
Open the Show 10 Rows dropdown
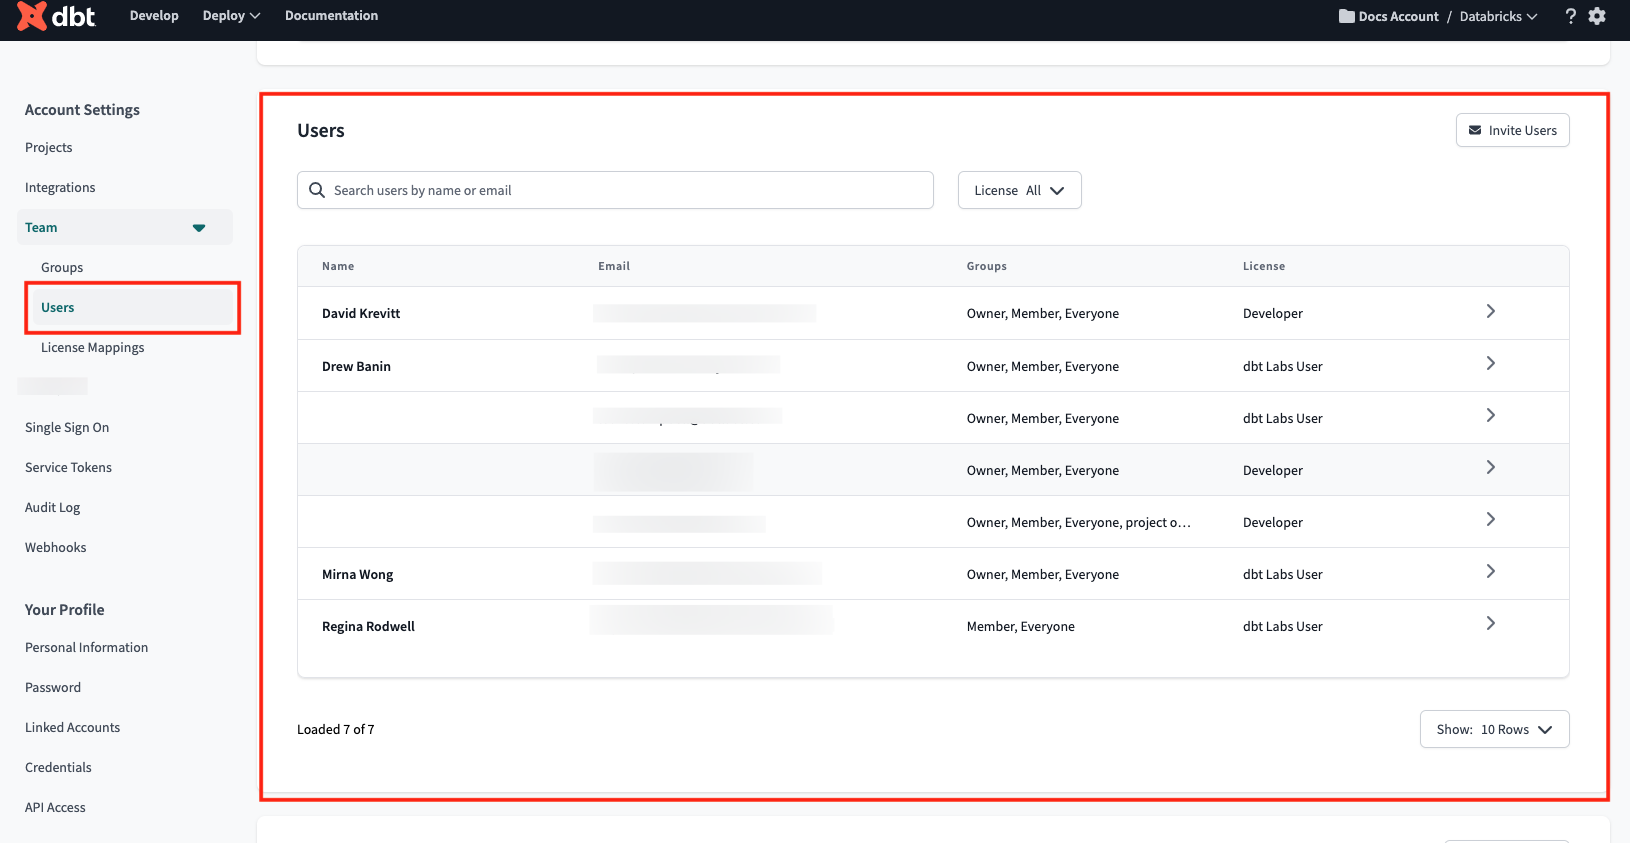[x=1494, y=729]
